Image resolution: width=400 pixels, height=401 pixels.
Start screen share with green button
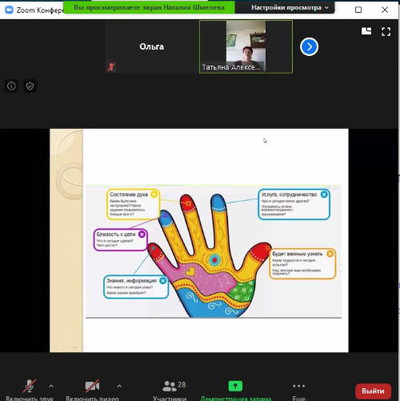pos(235,391)
